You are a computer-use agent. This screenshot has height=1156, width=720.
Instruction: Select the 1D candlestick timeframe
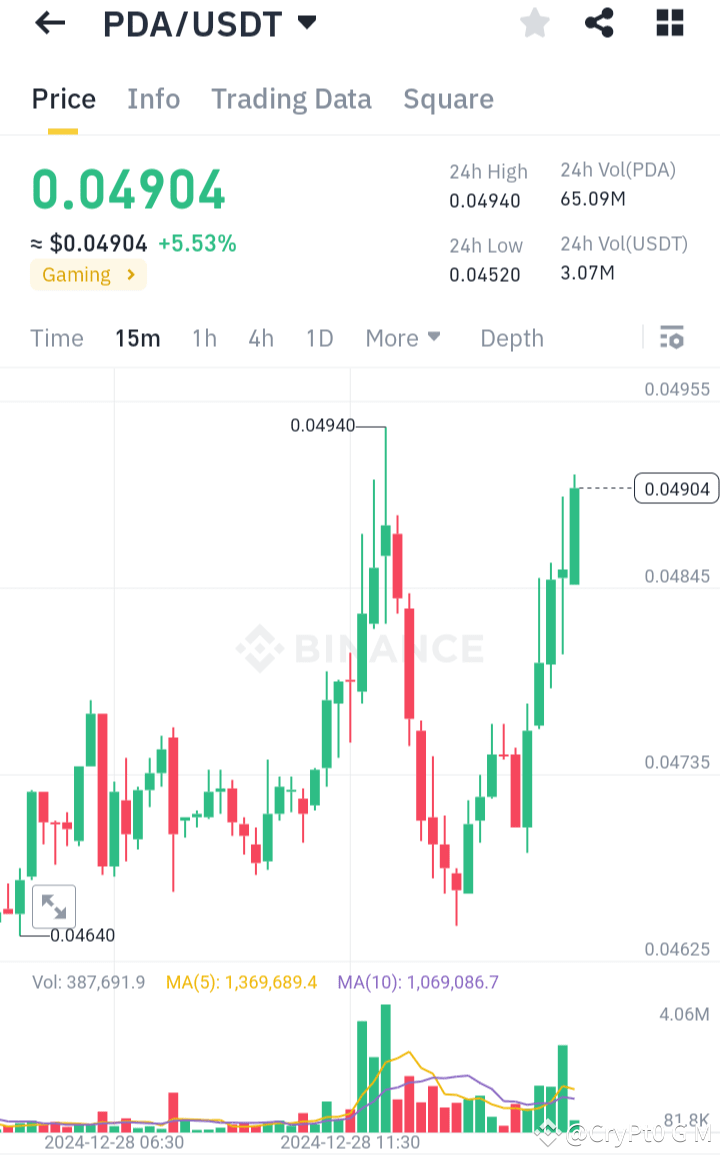tap(319, 338)
